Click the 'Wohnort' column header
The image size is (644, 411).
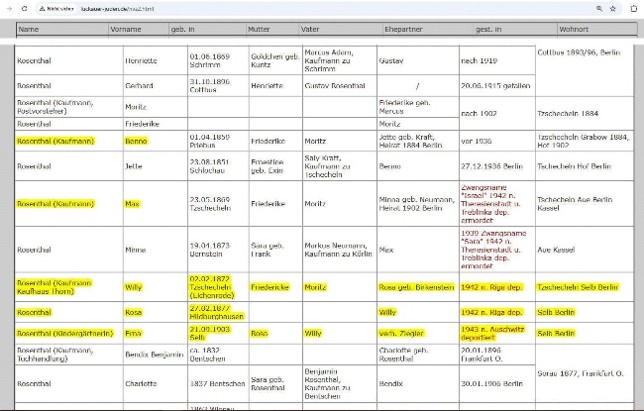tap(597, 29)
